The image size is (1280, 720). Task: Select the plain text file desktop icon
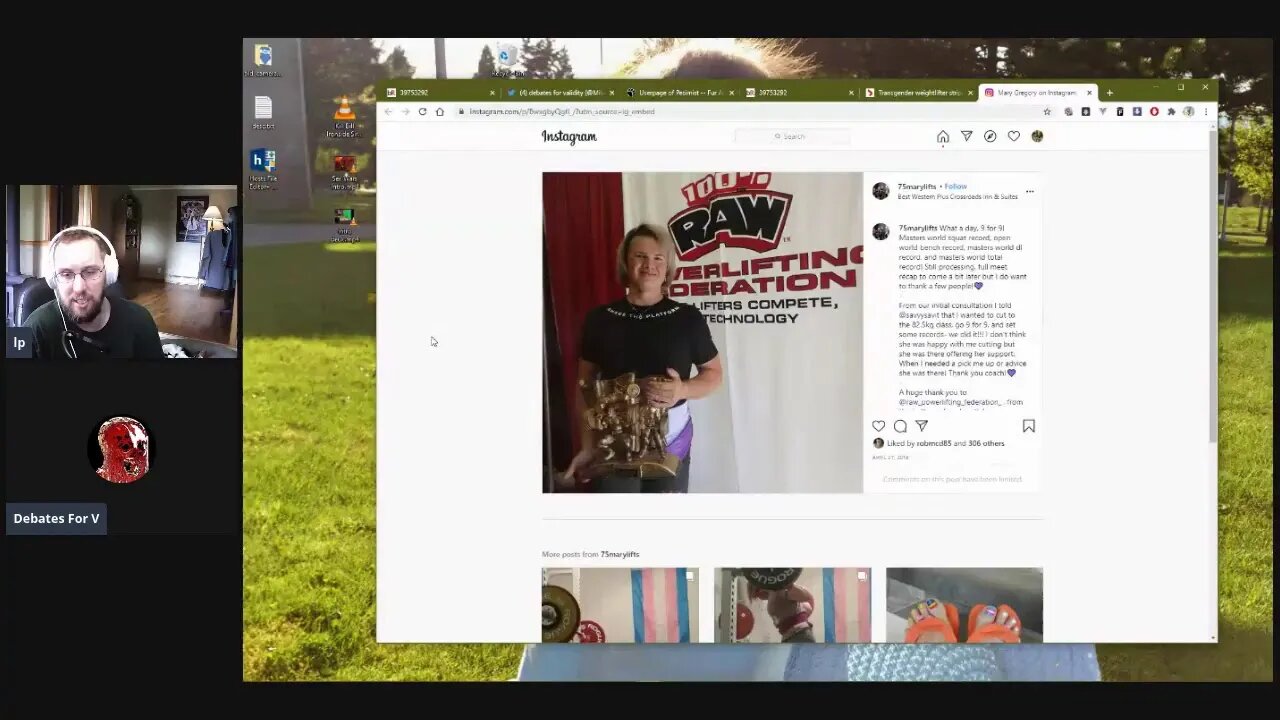tap(263, 112)
